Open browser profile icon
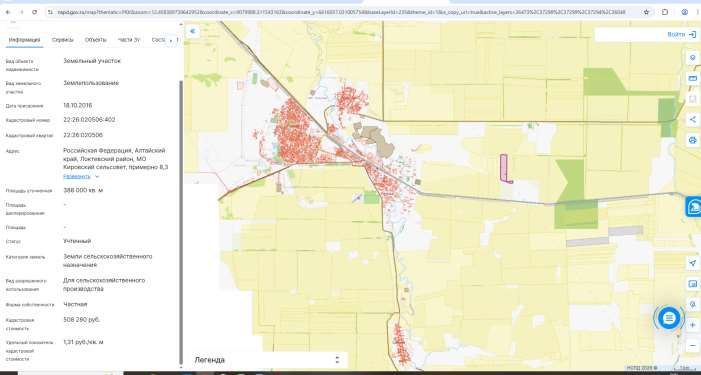 click(684, 12)
